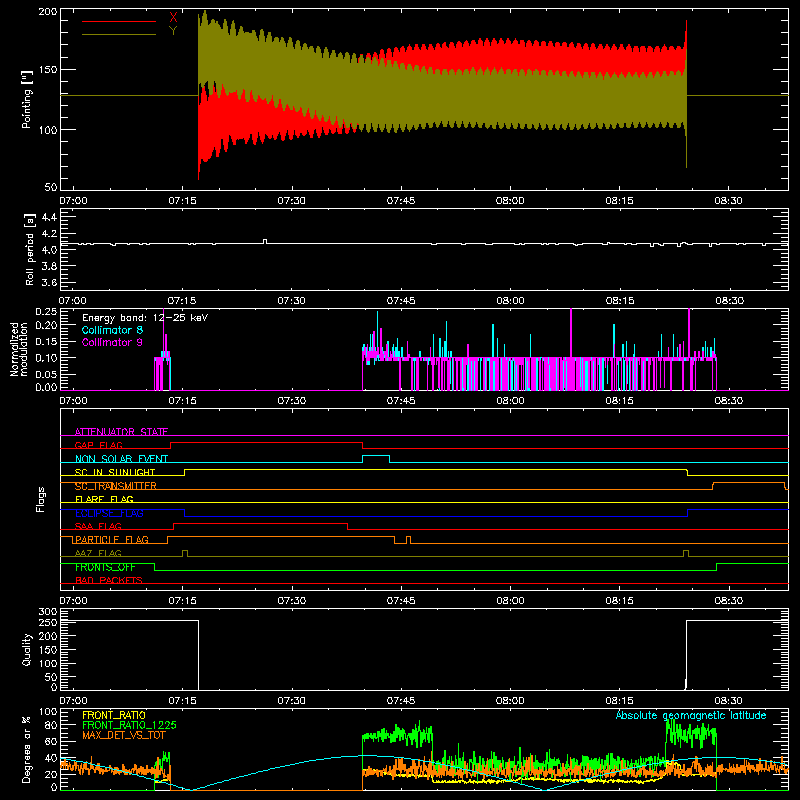Click the MAX_DET_VS_TOT legend entry
The height and width of the screenshot is (800, 800).
tap(124, 735)
